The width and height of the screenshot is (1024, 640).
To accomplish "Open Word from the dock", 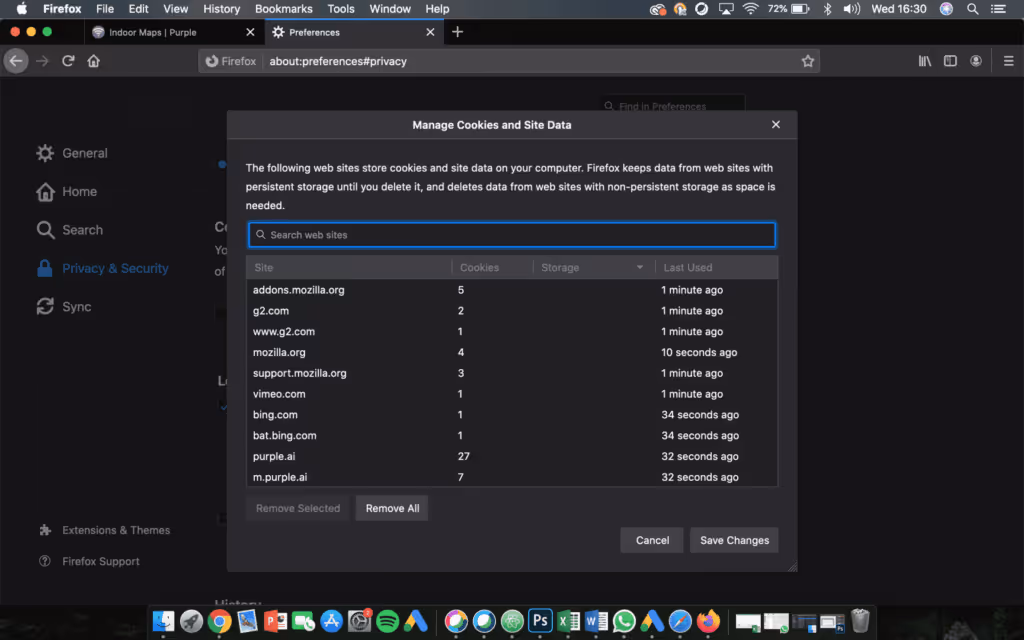I will click(x=596, y=621).
